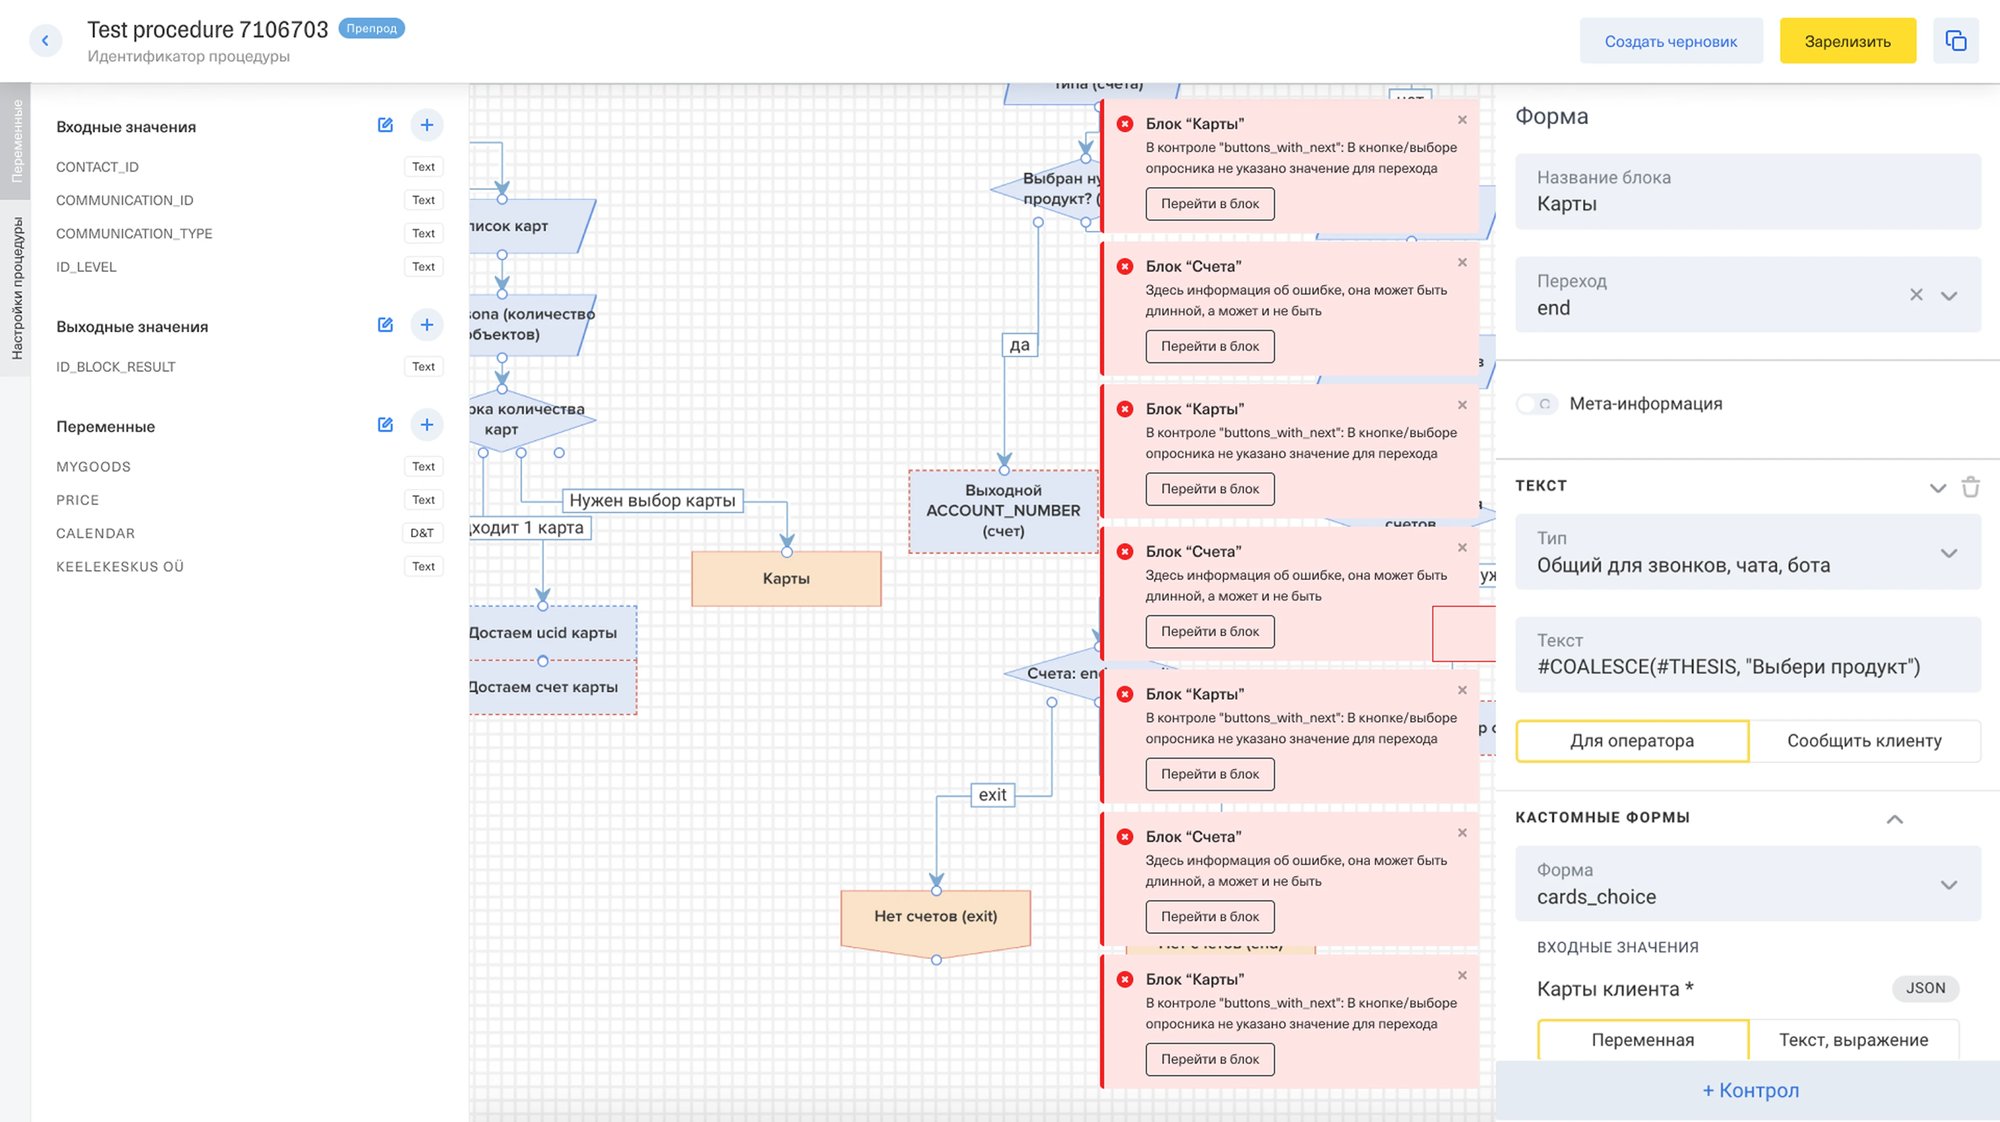Add a new variable under Переменные

tap(427, 425)
